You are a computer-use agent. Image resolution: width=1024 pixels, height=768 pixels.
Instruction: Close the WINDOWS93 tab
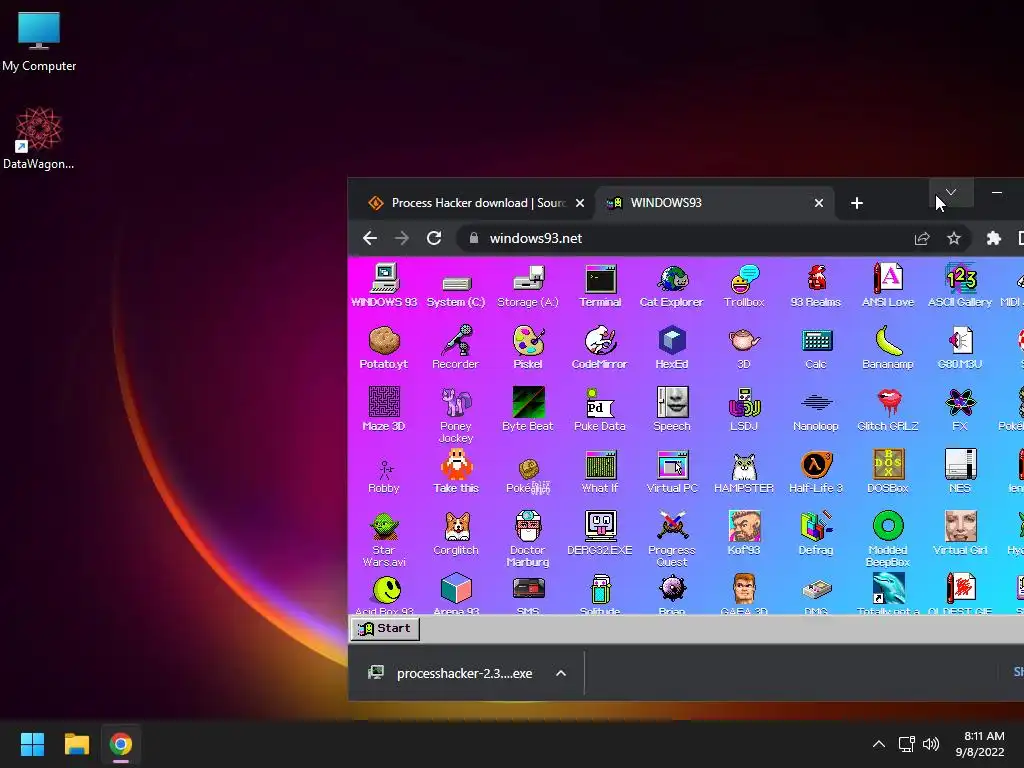[x=818, y=203]
